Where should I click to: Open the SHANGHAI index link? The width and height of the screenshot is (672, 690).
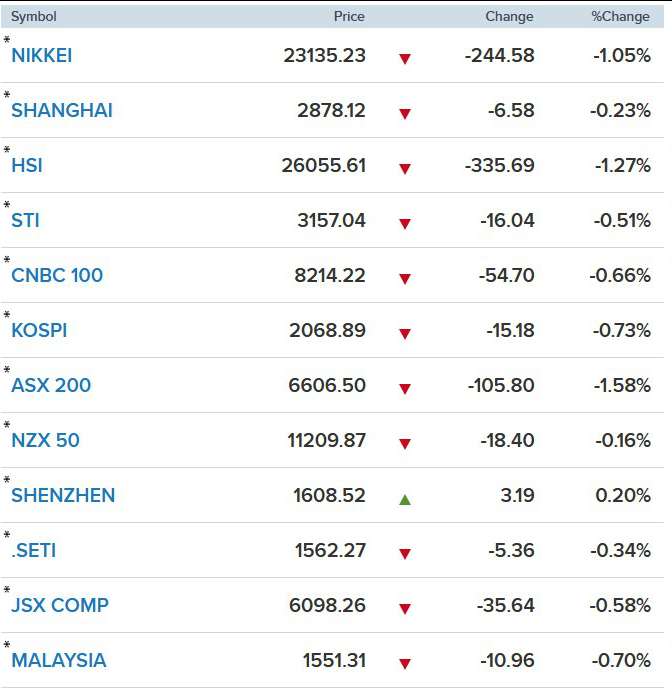click(x=62, y=110)
